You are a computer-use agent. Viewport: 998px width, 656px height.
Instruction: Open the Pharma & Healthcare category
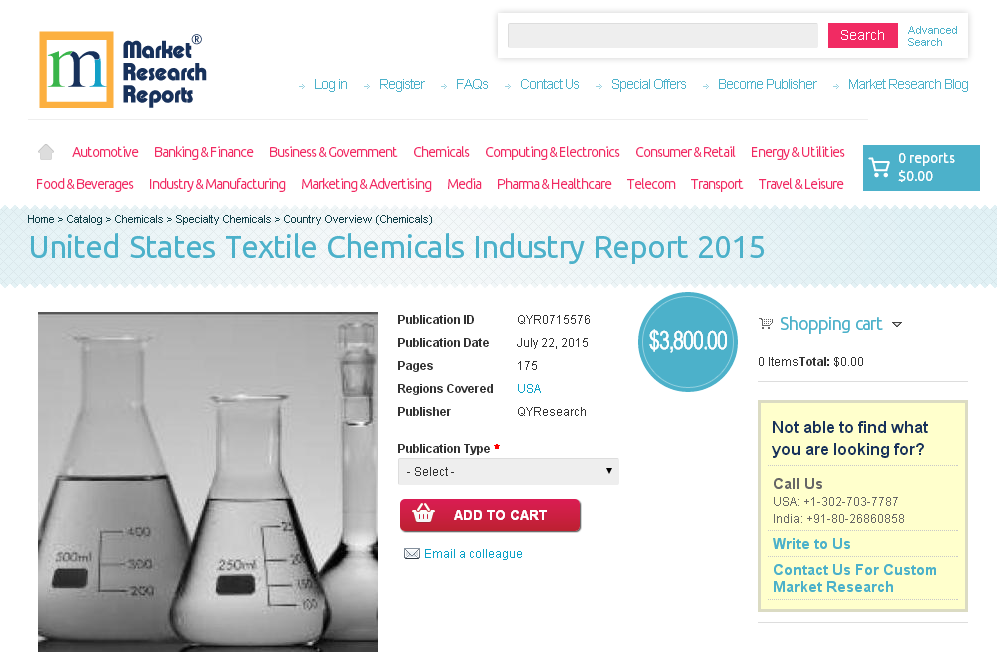[x=553, y=184]
